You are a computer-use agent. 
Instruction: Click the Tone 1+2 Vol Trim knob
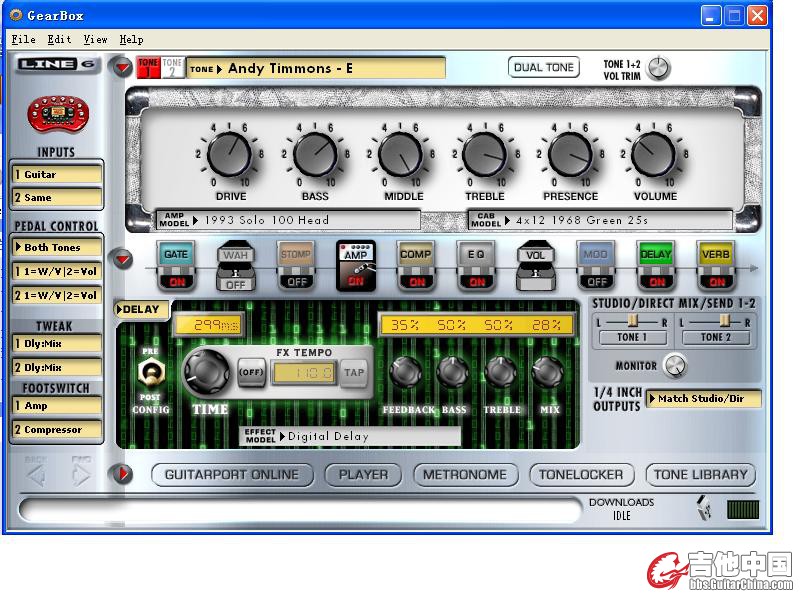pyautogui.click(x=658, y=68)
